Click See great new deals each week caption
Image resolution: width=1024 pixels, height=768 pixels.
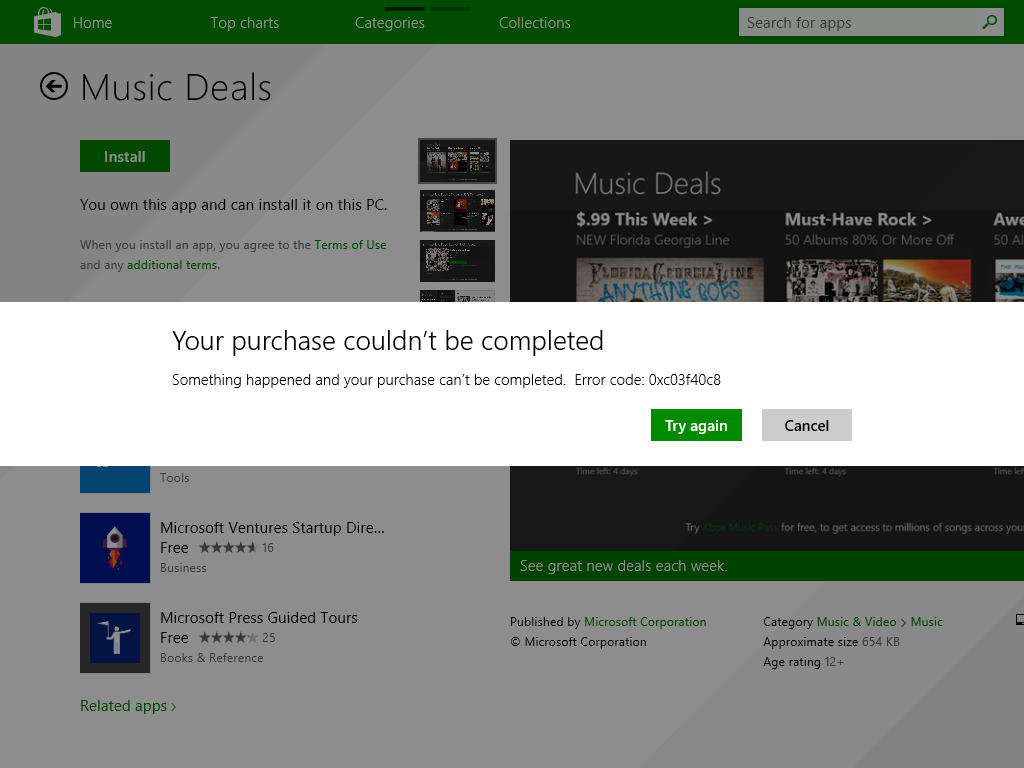tap(624, 566)
